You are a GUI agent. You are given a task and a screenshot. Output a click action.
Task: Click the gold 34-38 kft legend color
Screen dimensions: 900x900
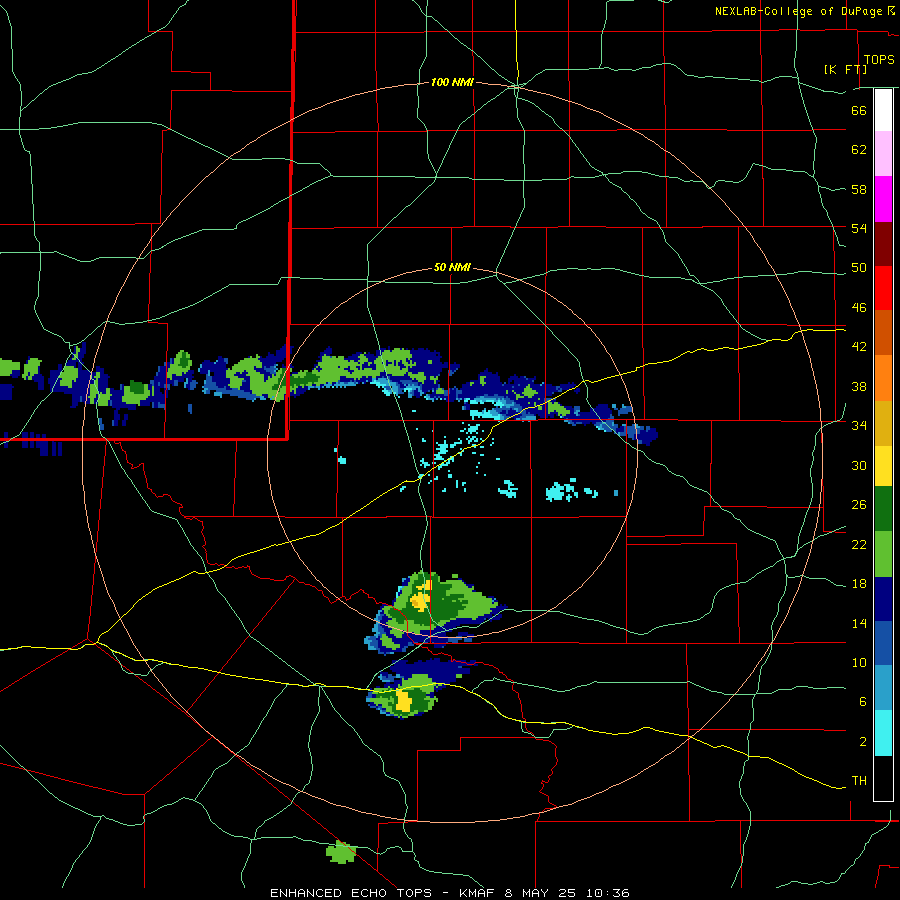click(x=883, y=423)
